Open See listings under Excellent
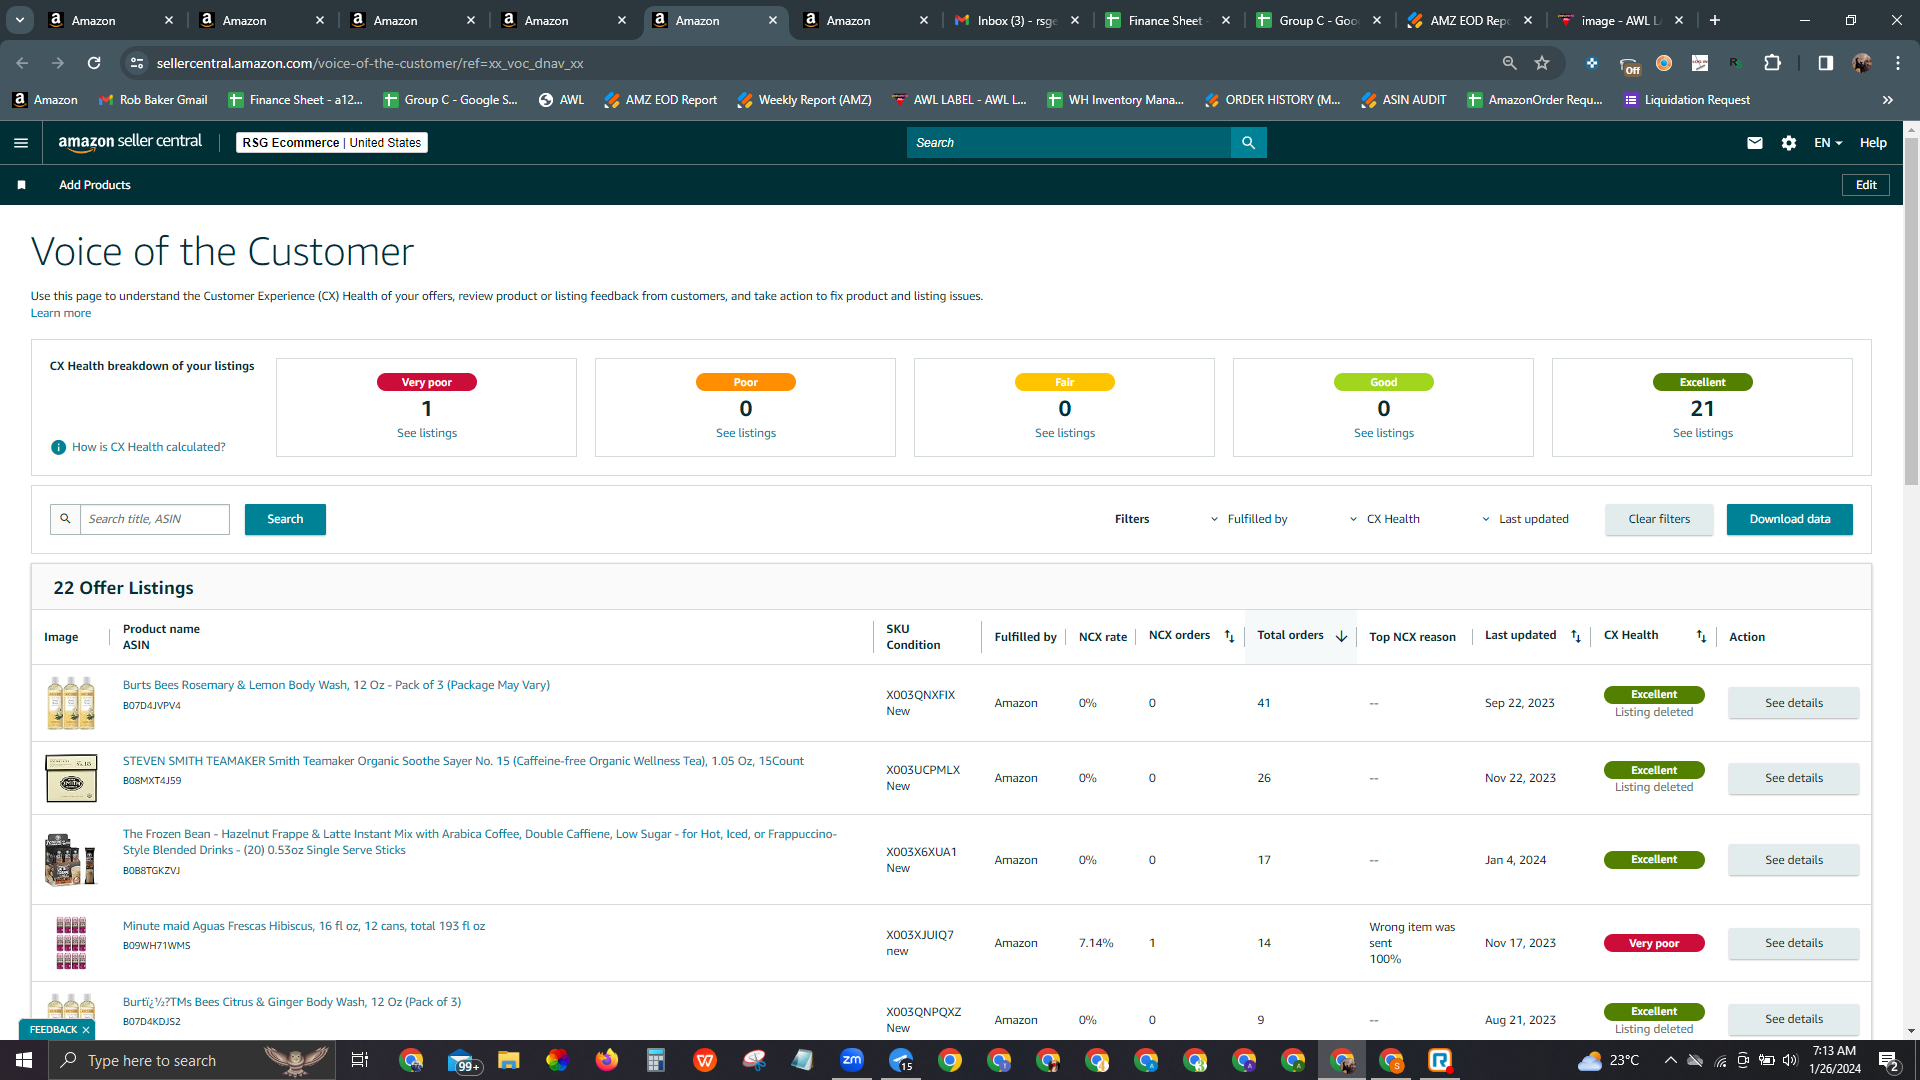Viewport: 1920px width, 1080px height. [1703, 433]
